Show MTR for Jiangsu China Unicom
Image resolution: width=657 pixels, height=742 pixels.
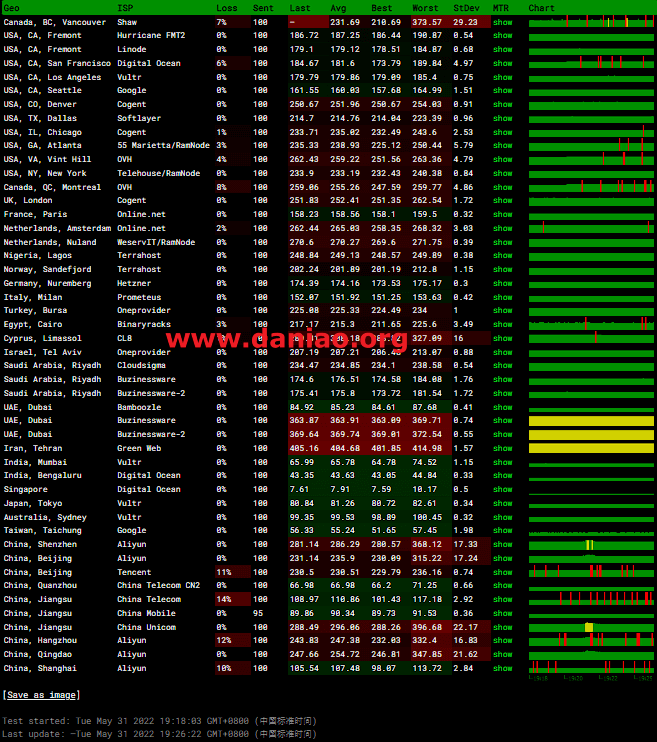502,627
